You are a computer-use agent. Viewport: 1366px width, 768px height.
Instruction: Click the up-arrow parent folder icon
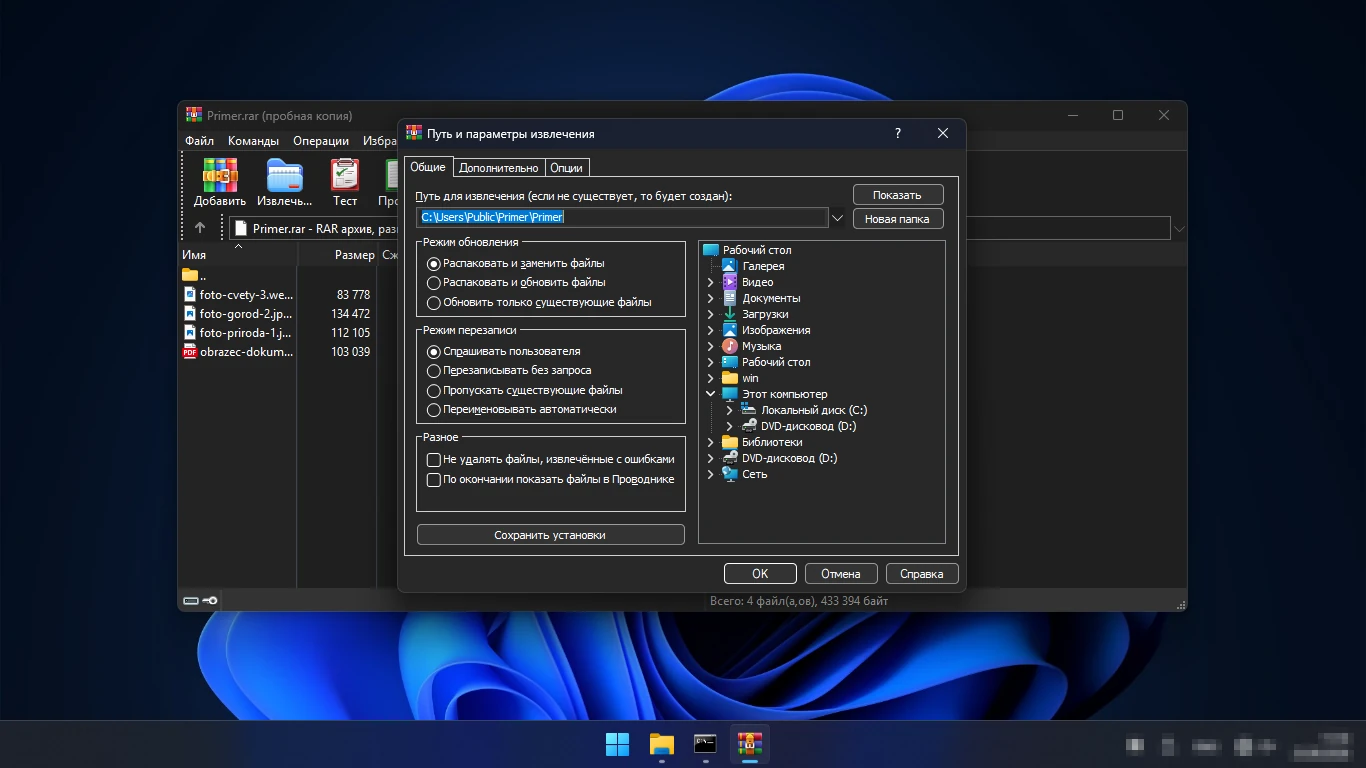pos(200,228)
